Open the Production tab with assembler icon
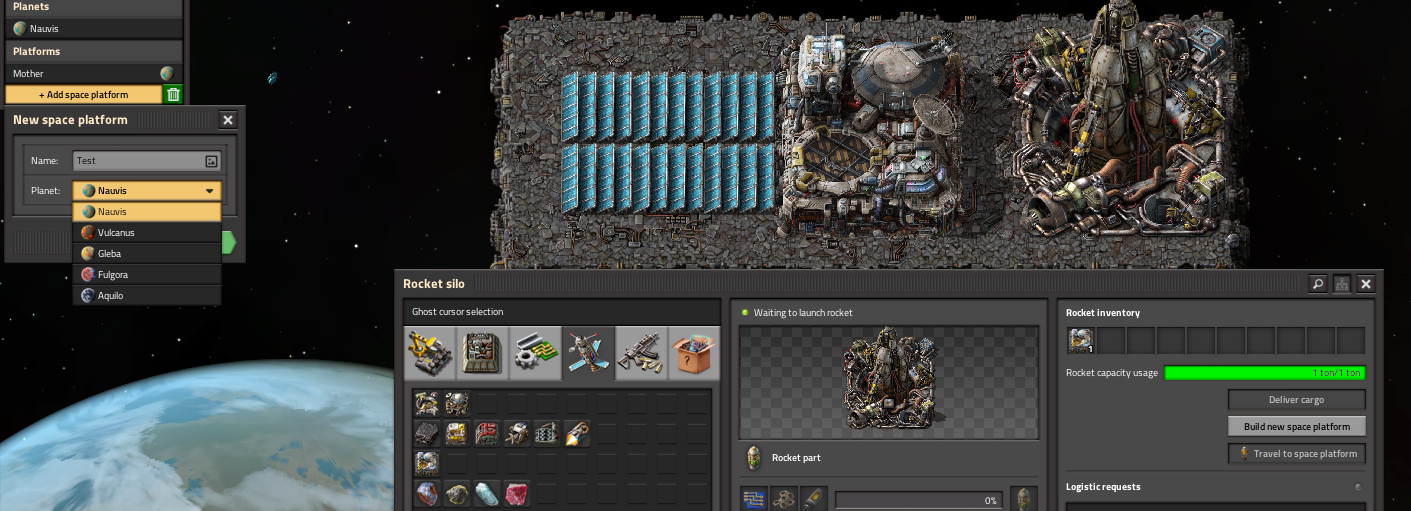 pos(484,354)
